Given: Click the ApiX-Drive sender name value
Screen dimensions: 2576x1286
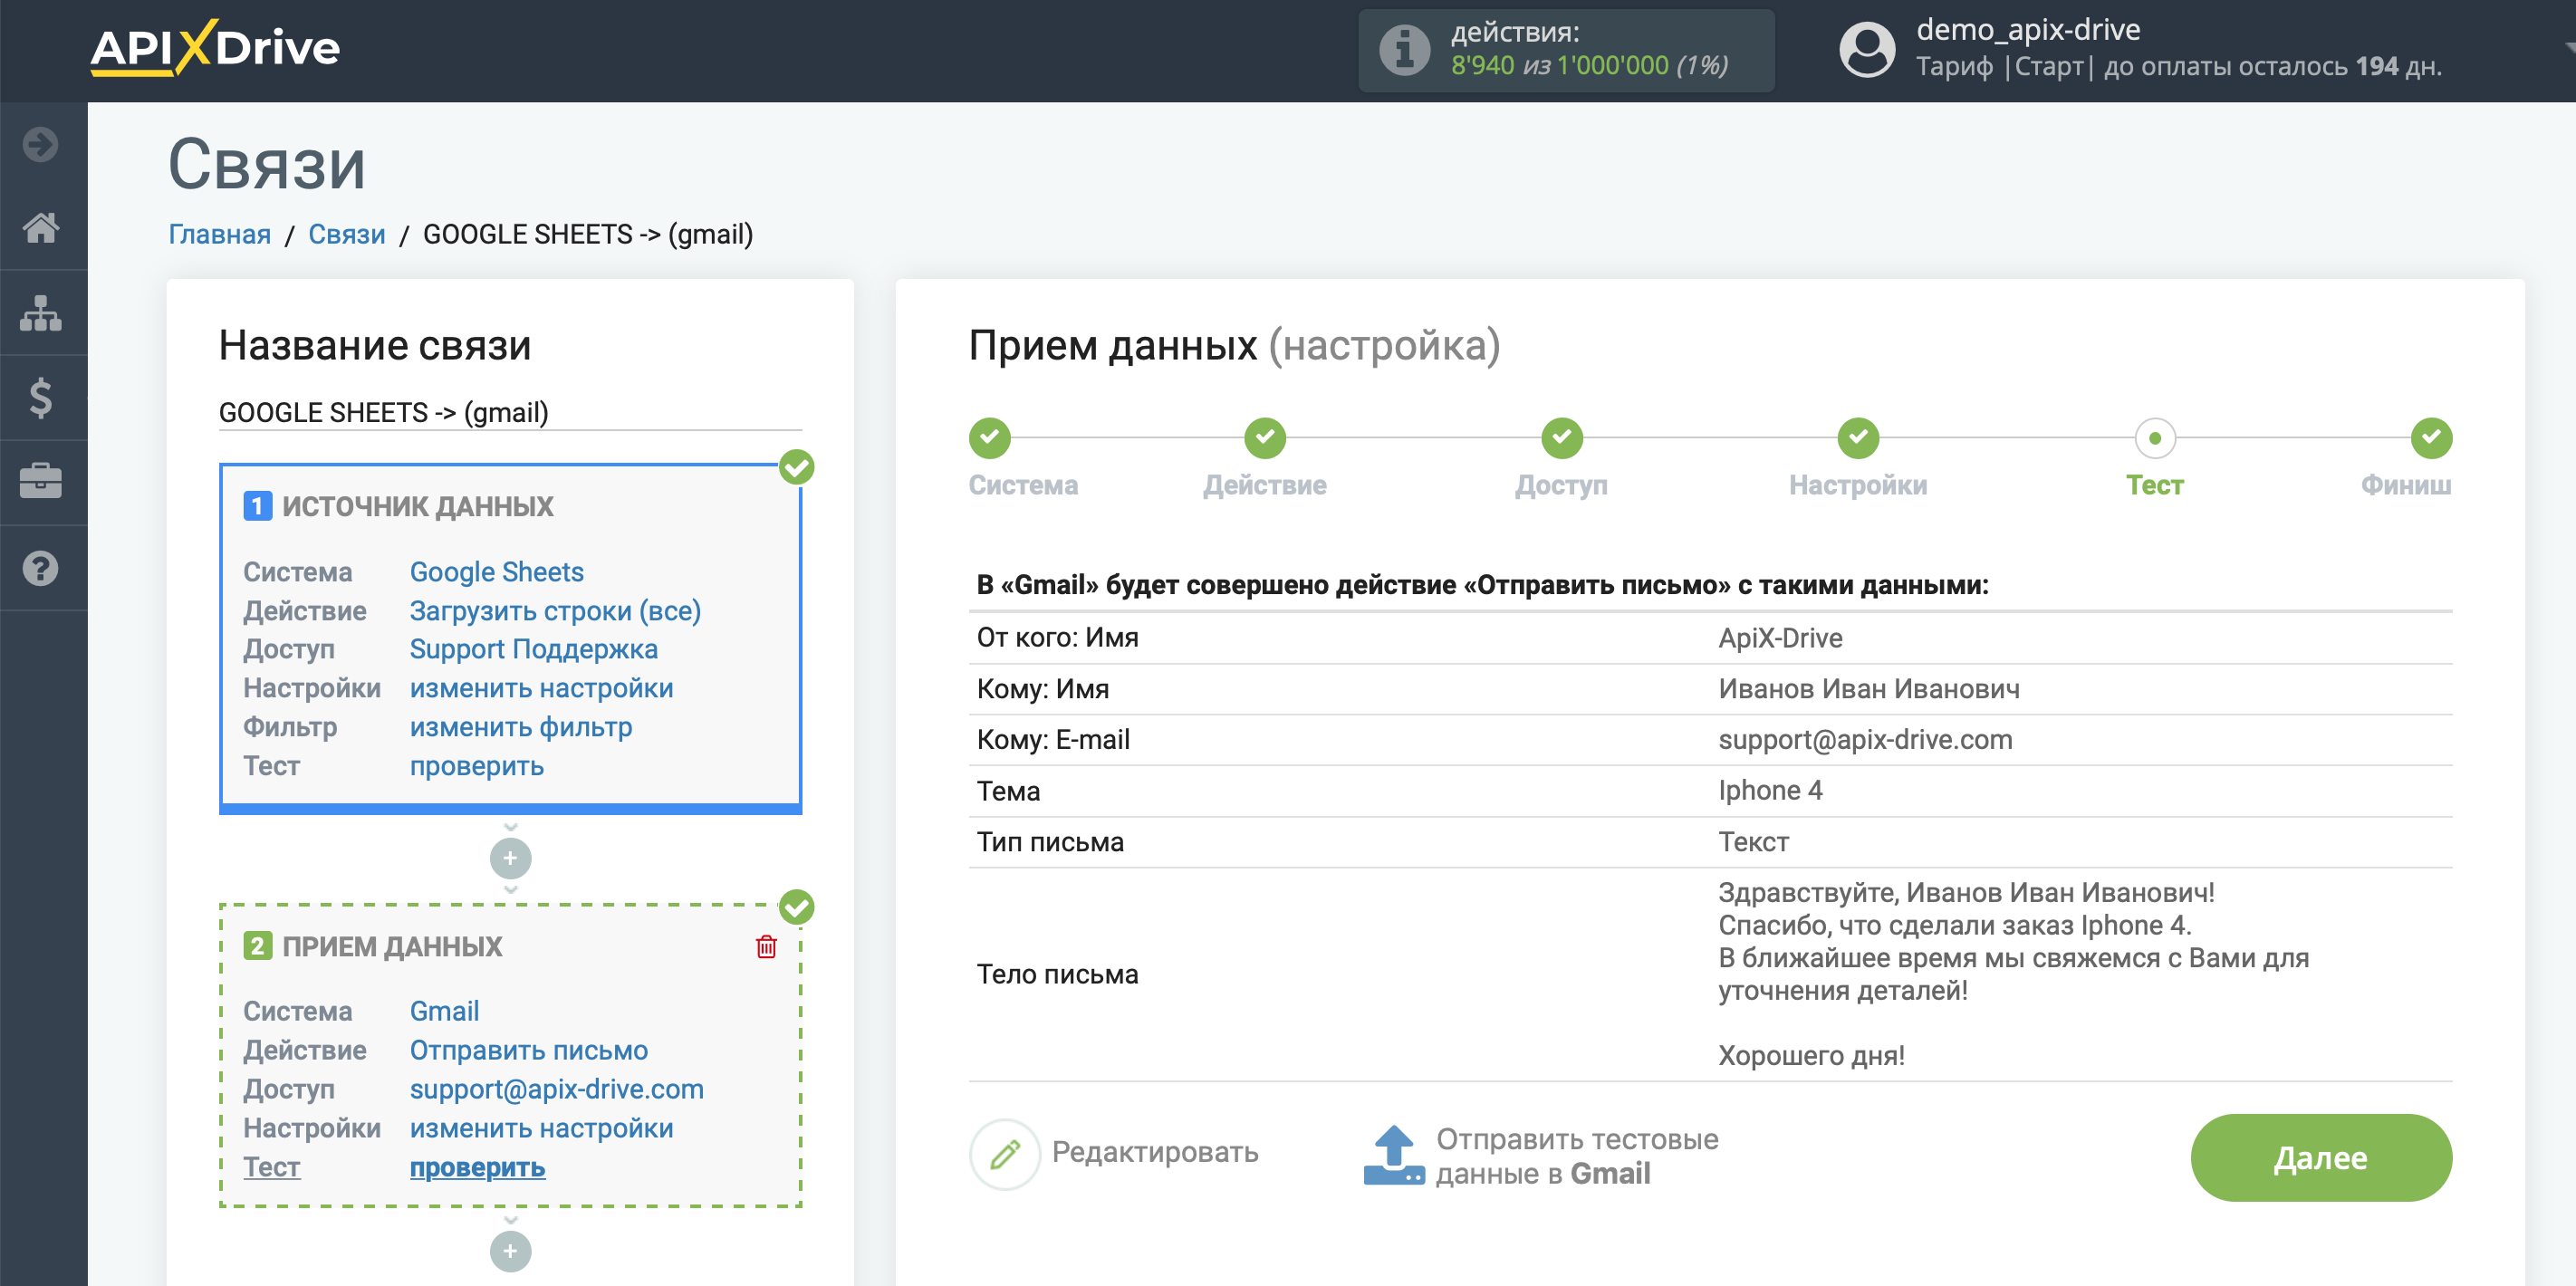Looking at the screenshot, I should pos(1779,638).
